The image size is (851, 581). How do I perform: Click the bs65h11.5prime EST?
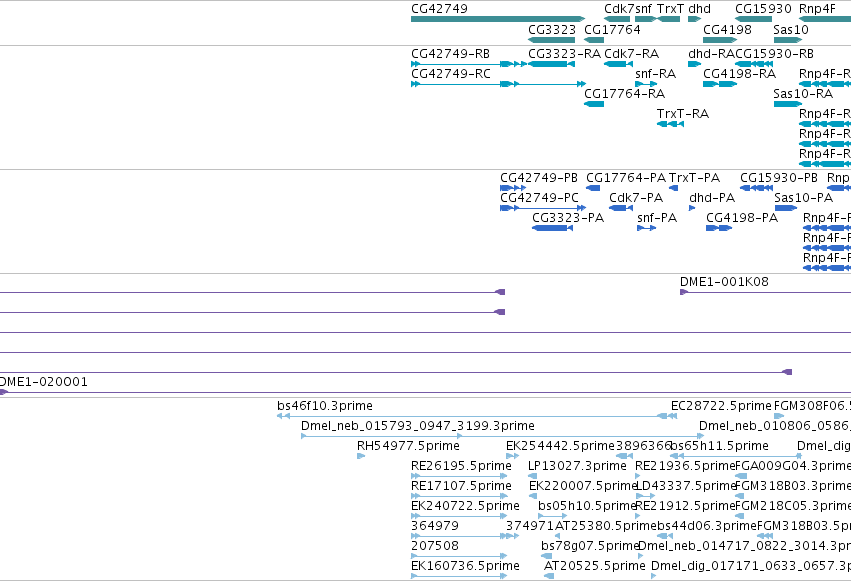click(735, 456)
